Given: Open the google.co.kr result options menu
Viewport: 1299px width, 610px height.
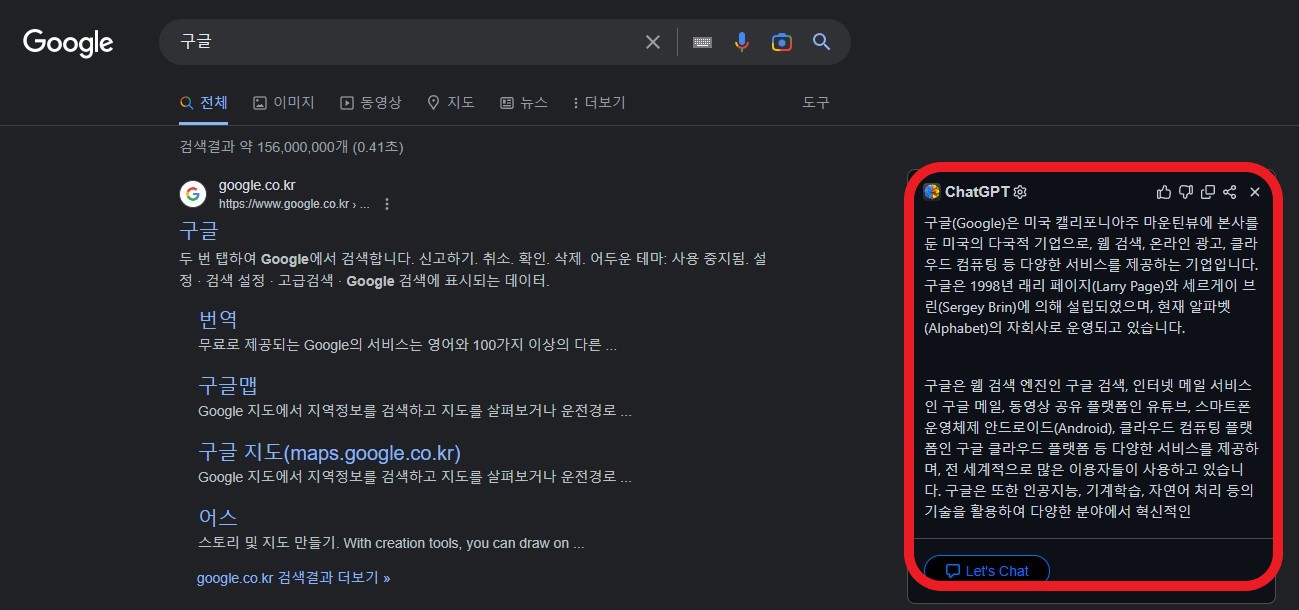Looking at the screenshot, I should pyautogui.click(x=387, y=204).
